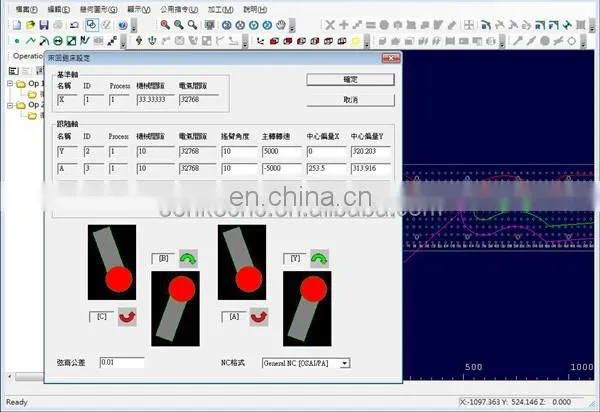The width and height of the screenshot is (600, 412).
Task: Click the red rotate arrow next to [A]
Action: coord(259,317)
